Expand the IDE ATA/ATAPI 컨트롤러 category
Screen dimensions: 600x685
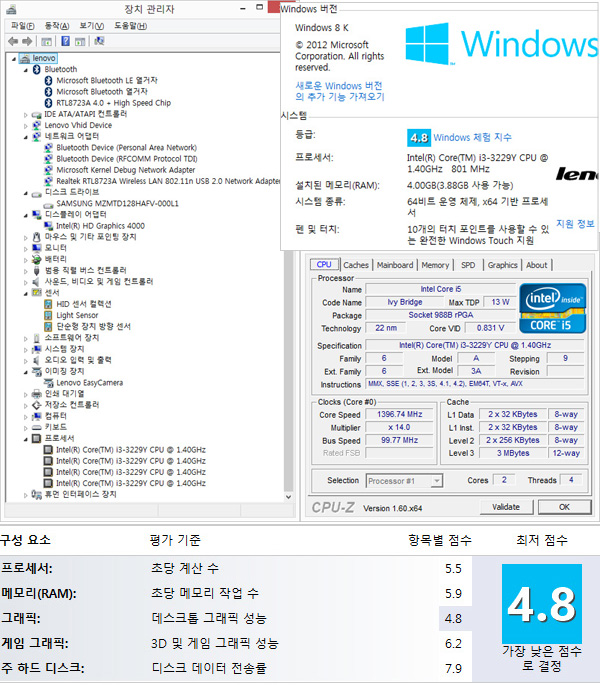pos(25,114)
